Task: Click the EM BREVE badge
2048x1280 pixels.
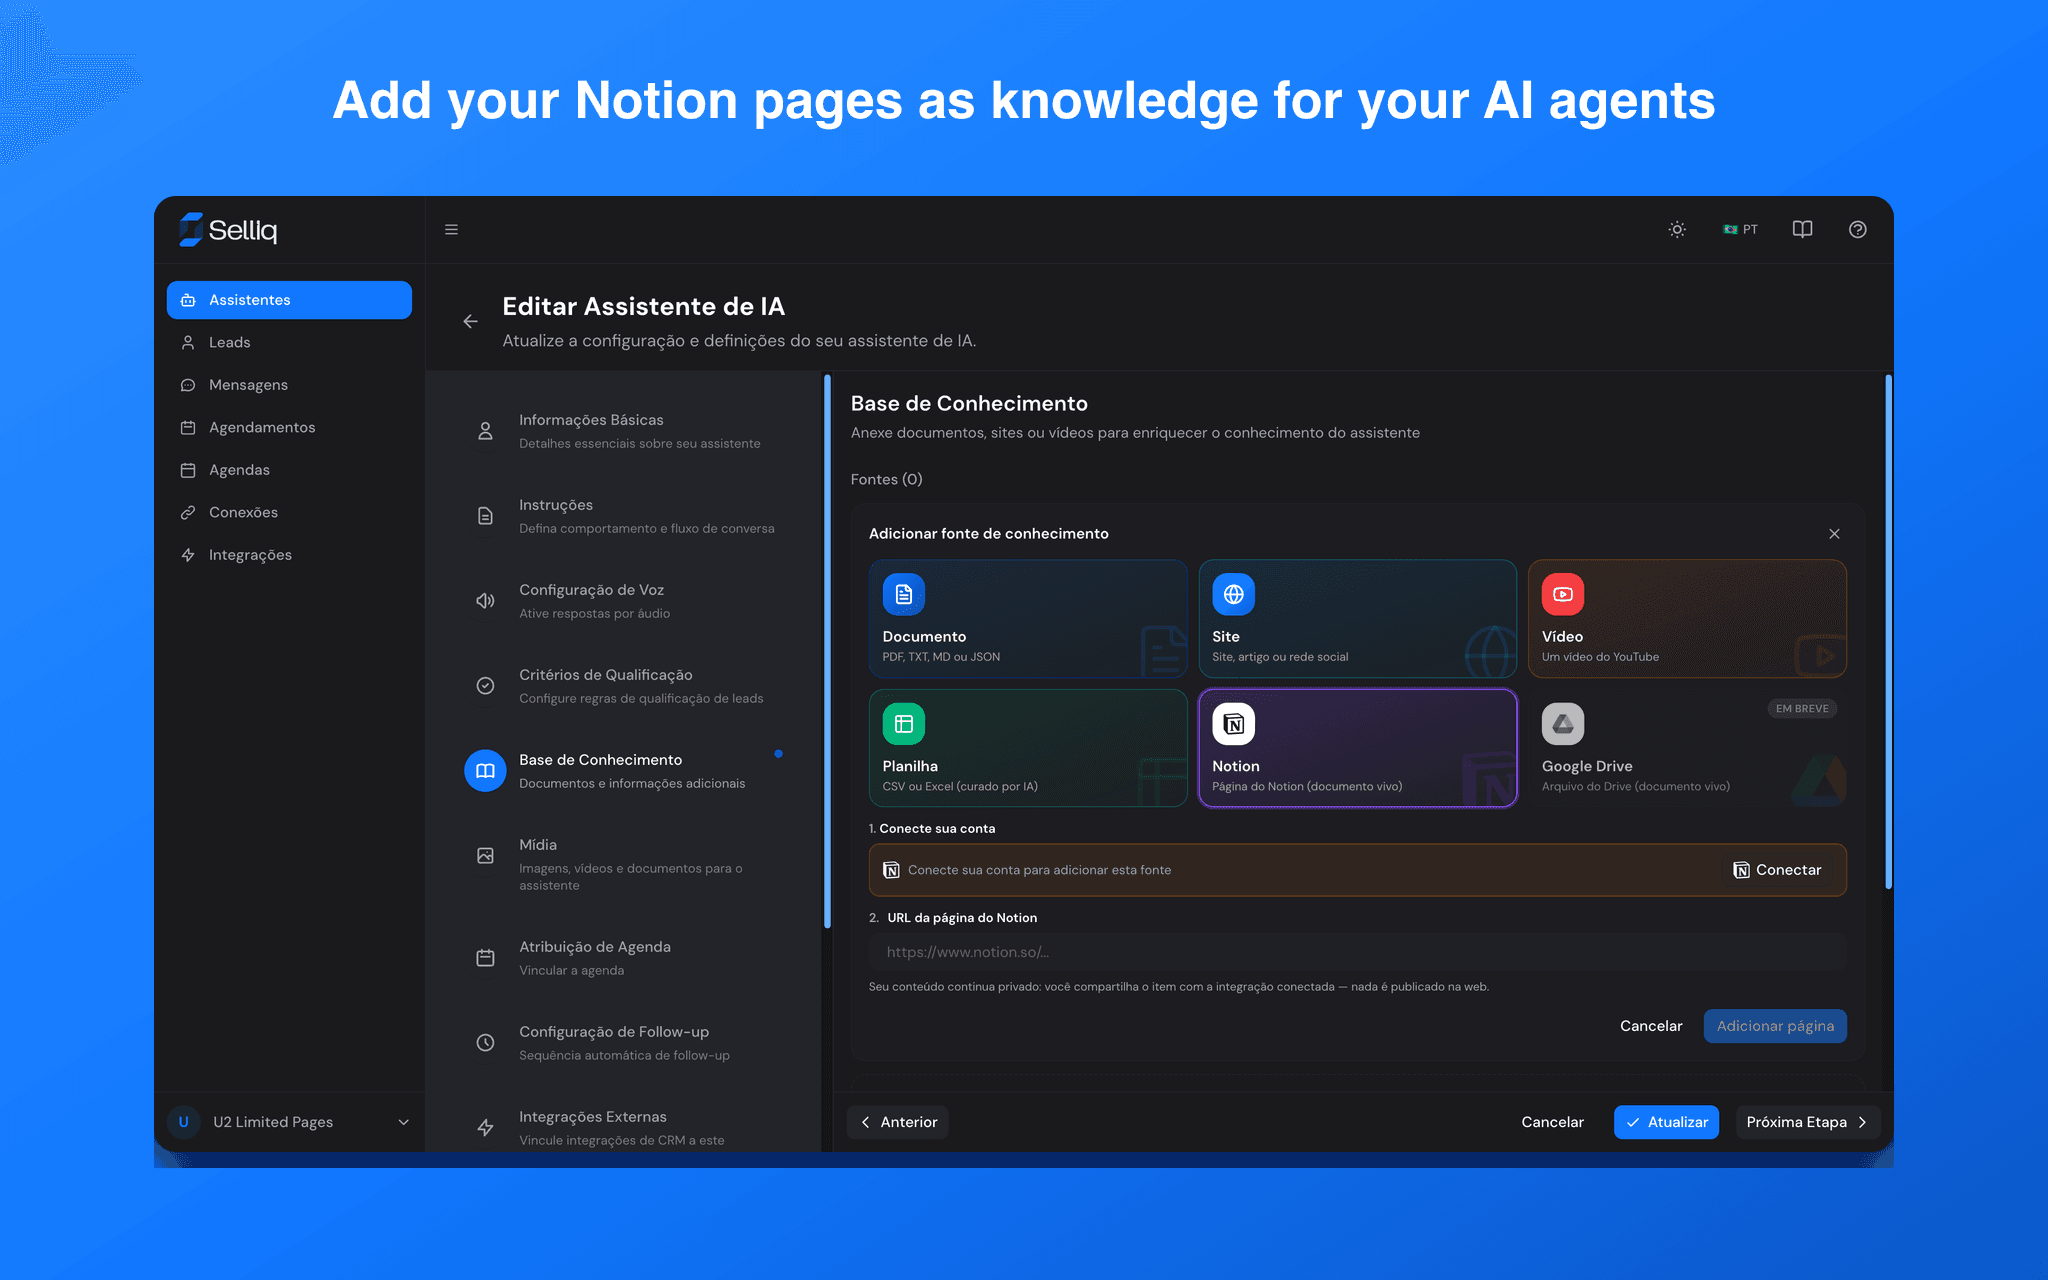Action: click(x=1802, y=709)
